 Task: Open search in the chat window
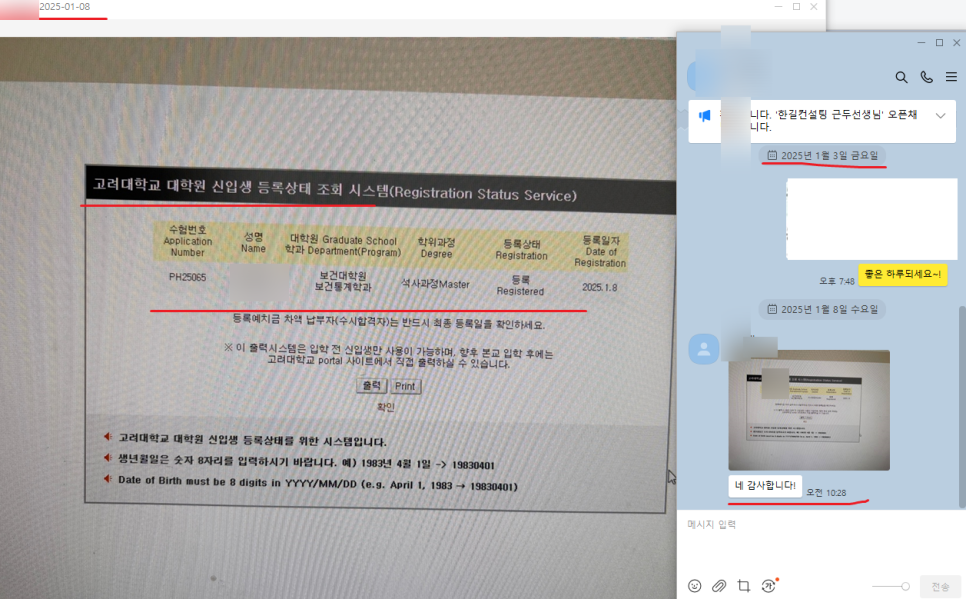click(x=901, y=77)
